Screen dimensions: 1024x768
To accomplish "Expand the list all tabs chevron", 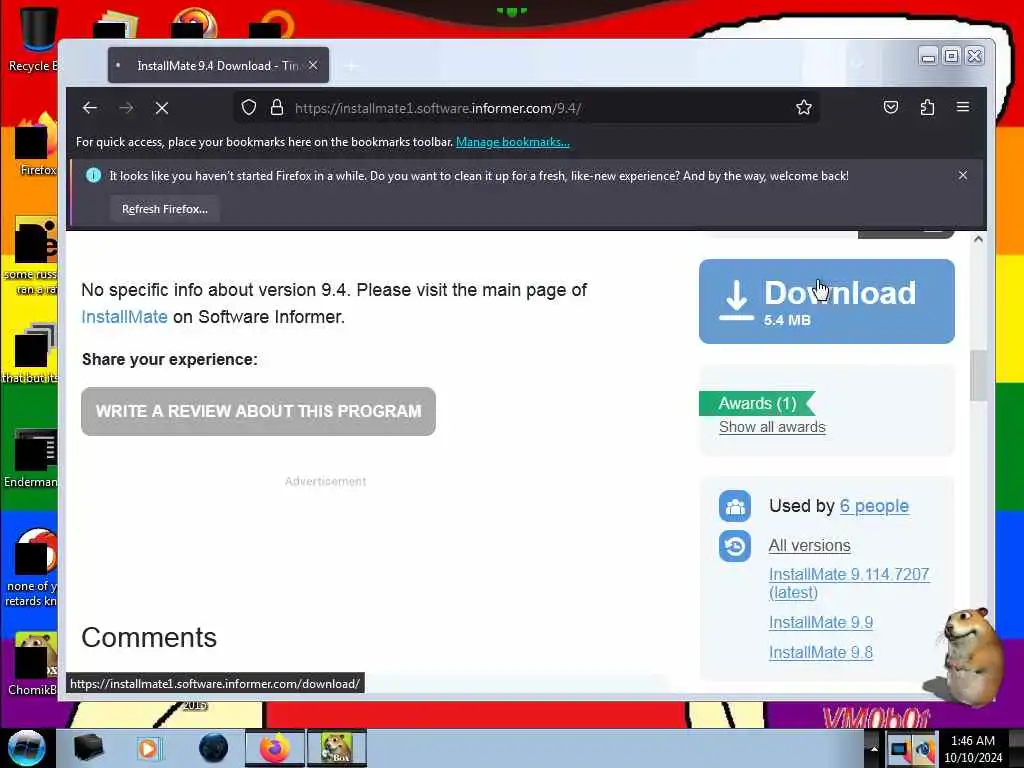I will (x=857, y=65).
